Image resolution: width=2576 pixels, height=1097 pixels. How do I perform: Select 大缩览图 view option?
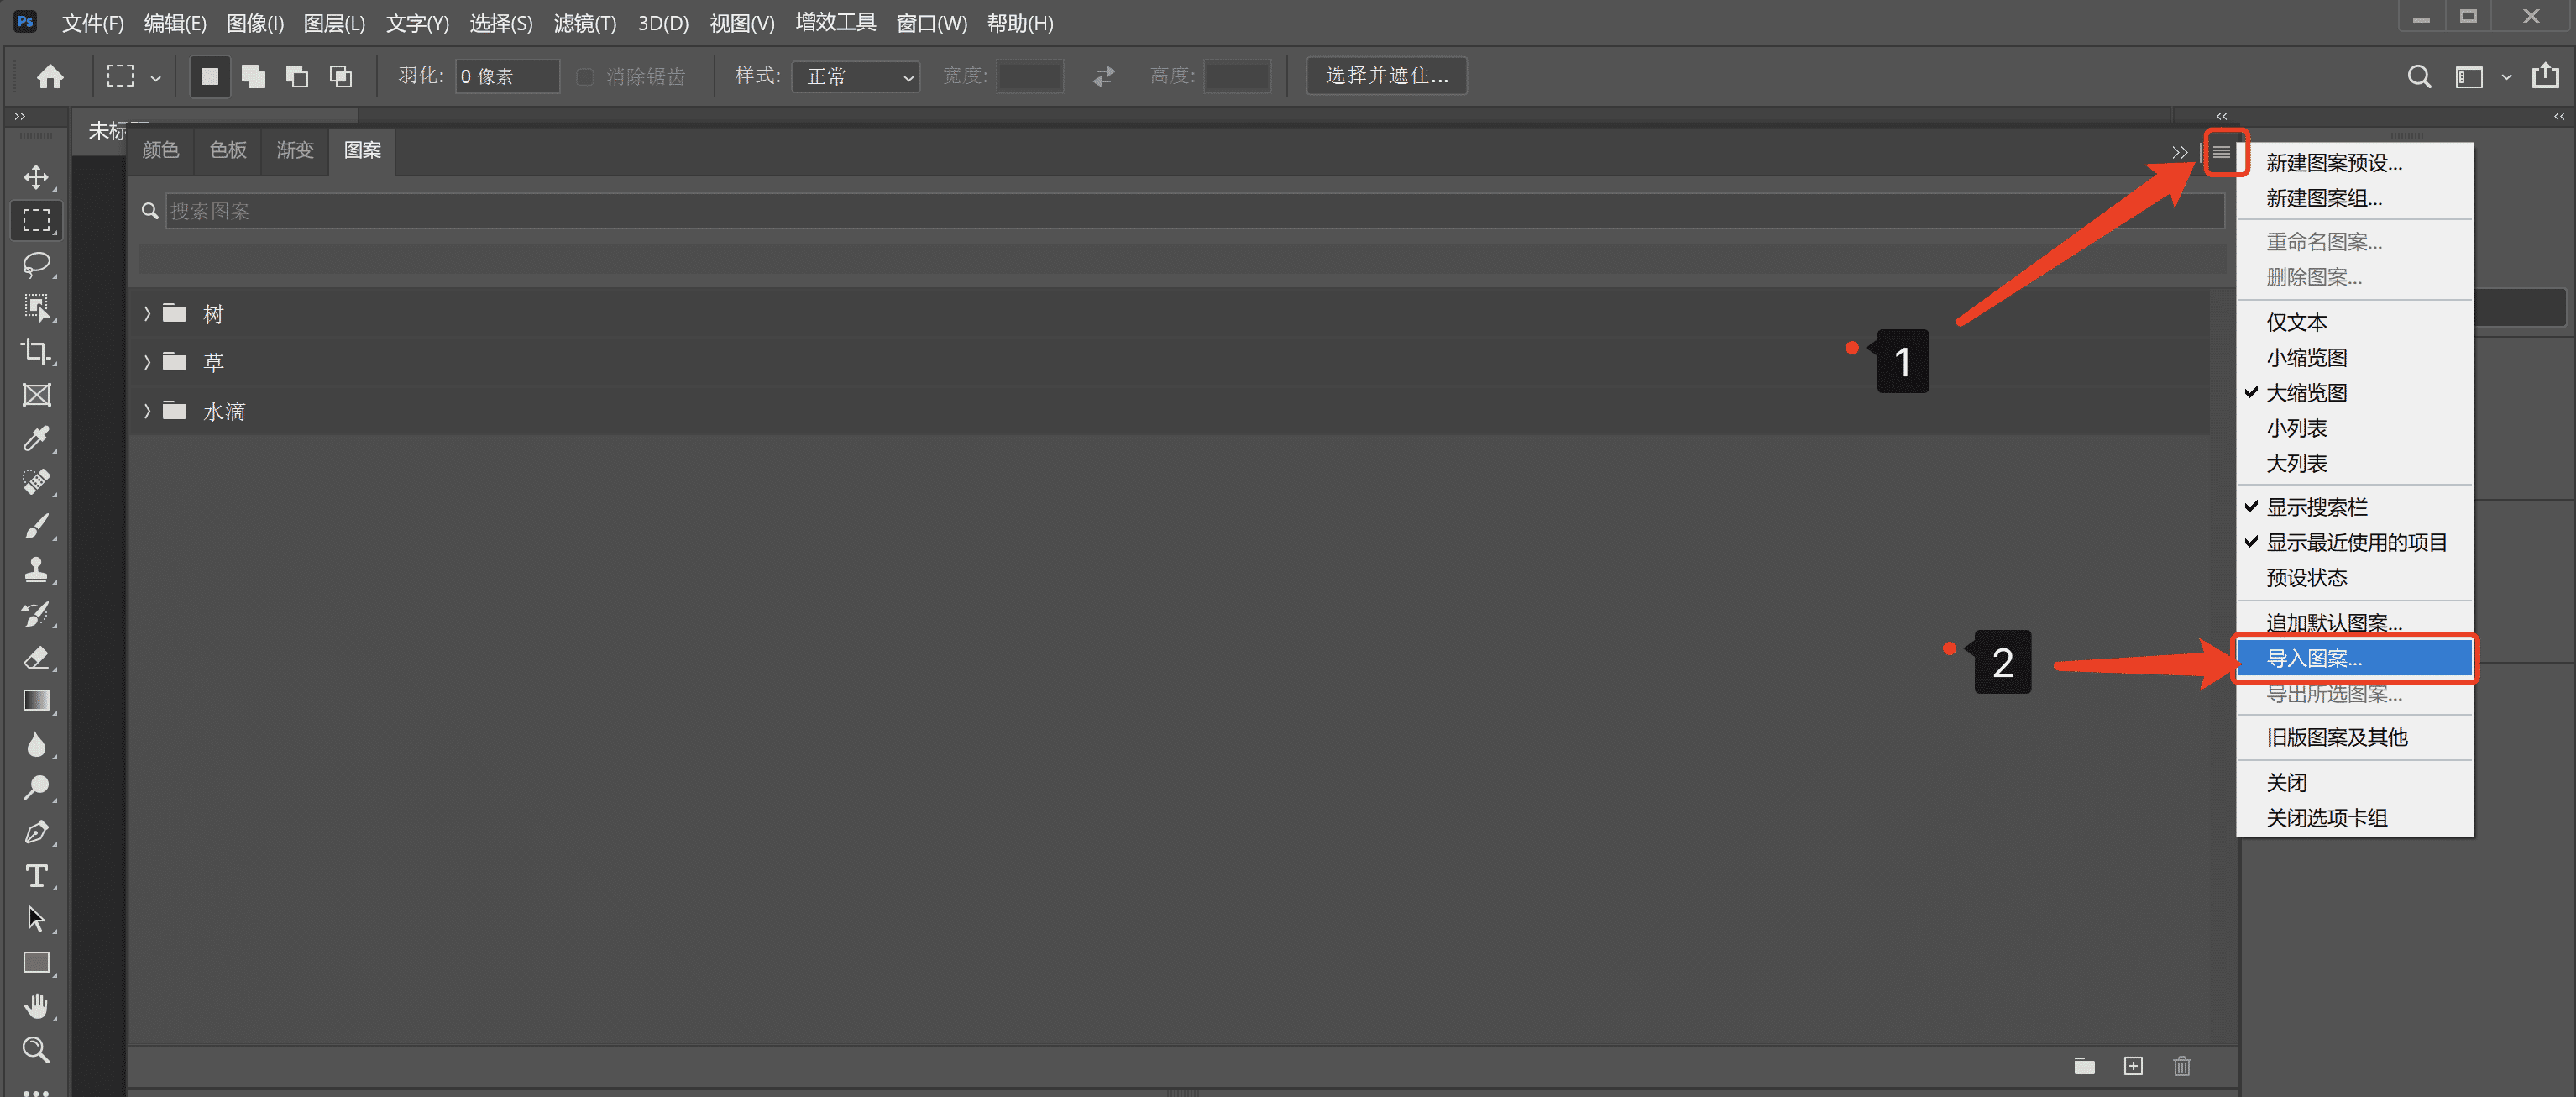click(2306, 393)
